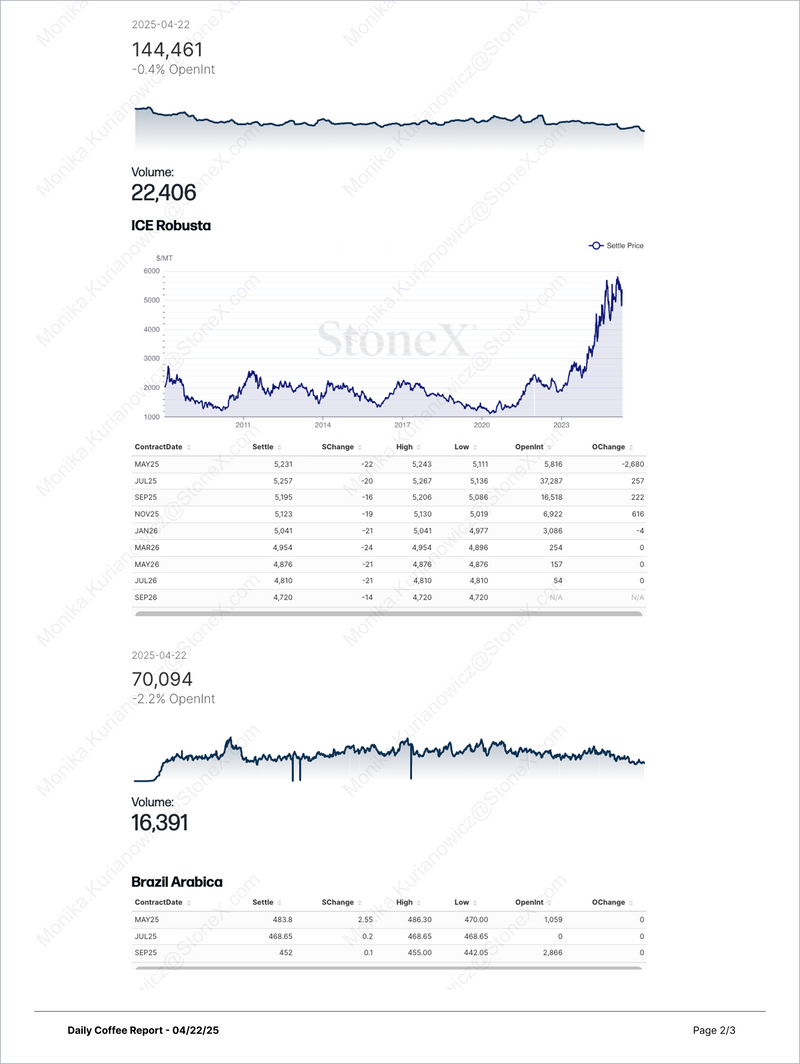Click Settle sort icon in ICE Robusta table
The width and height of the screenshot is (800, 1064).
(279, 447)
